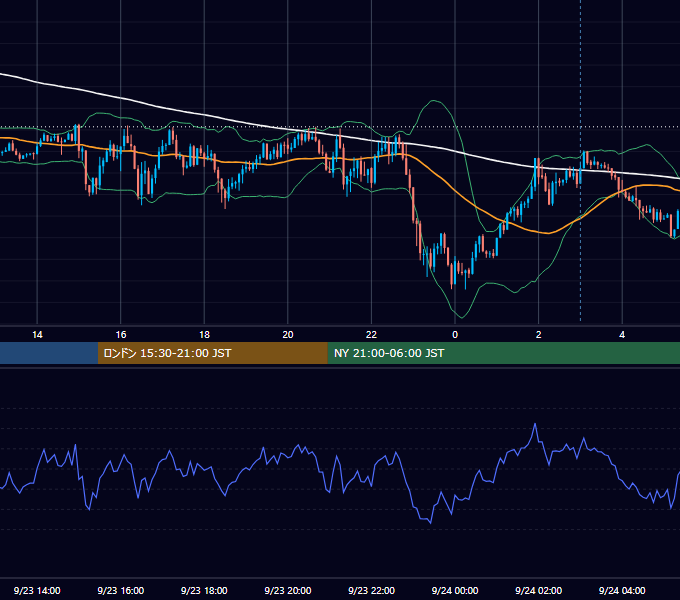The width and height of the screenshot is (680, 600).
Task: Click the hour label 4 on the axis
Action: pyautogui.click(x=622, y=335)
